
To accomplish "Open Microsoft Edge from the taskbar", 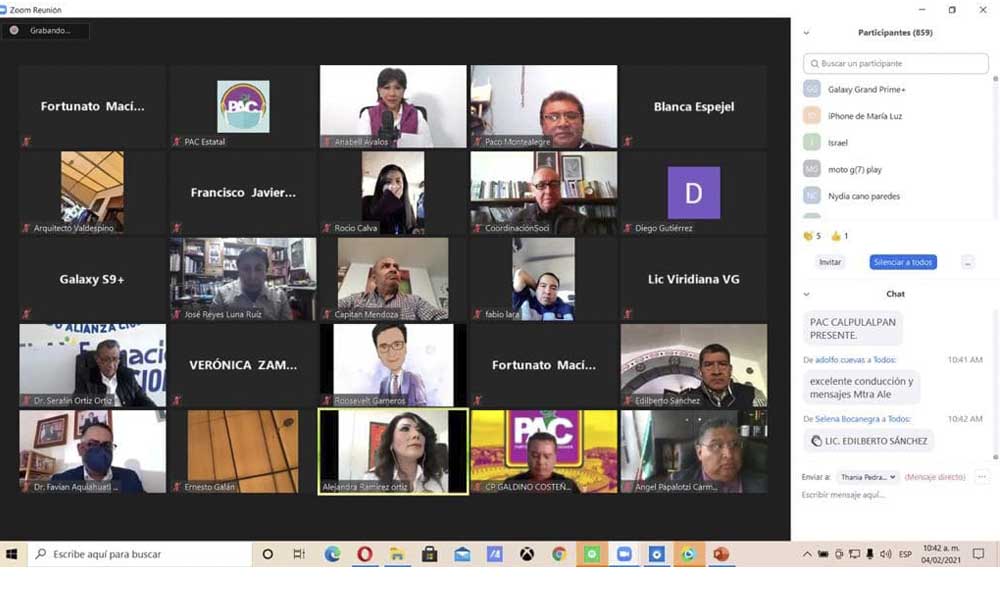I will point(332,554).
